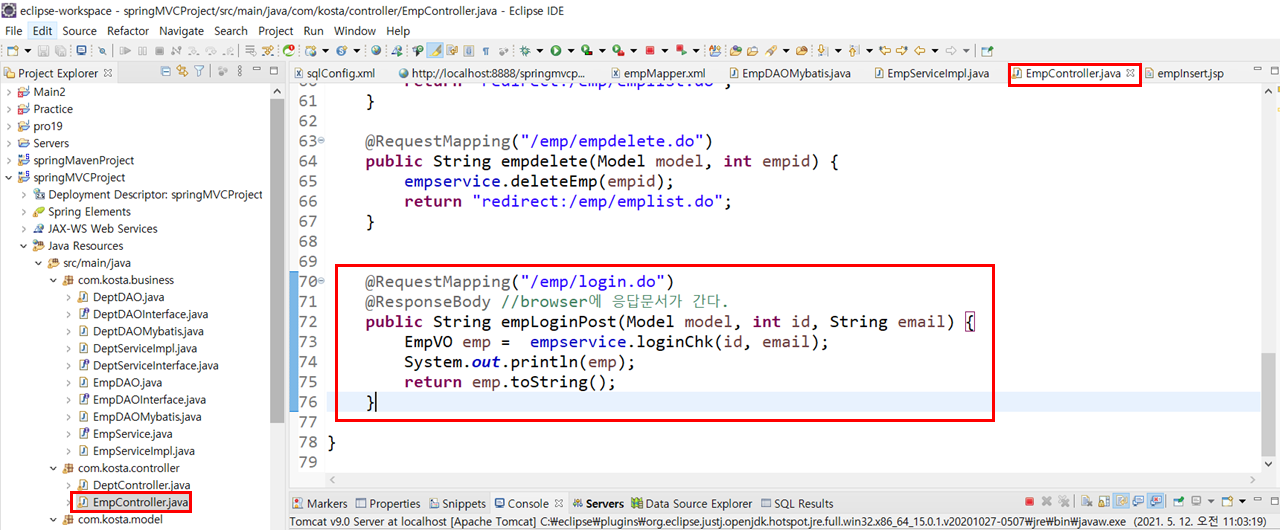Image resolution: width=1280 pixels, height=530 pixels.
Task: Select EmpDAOMybatis.java in Project Explorer tree
Action: 147,416
